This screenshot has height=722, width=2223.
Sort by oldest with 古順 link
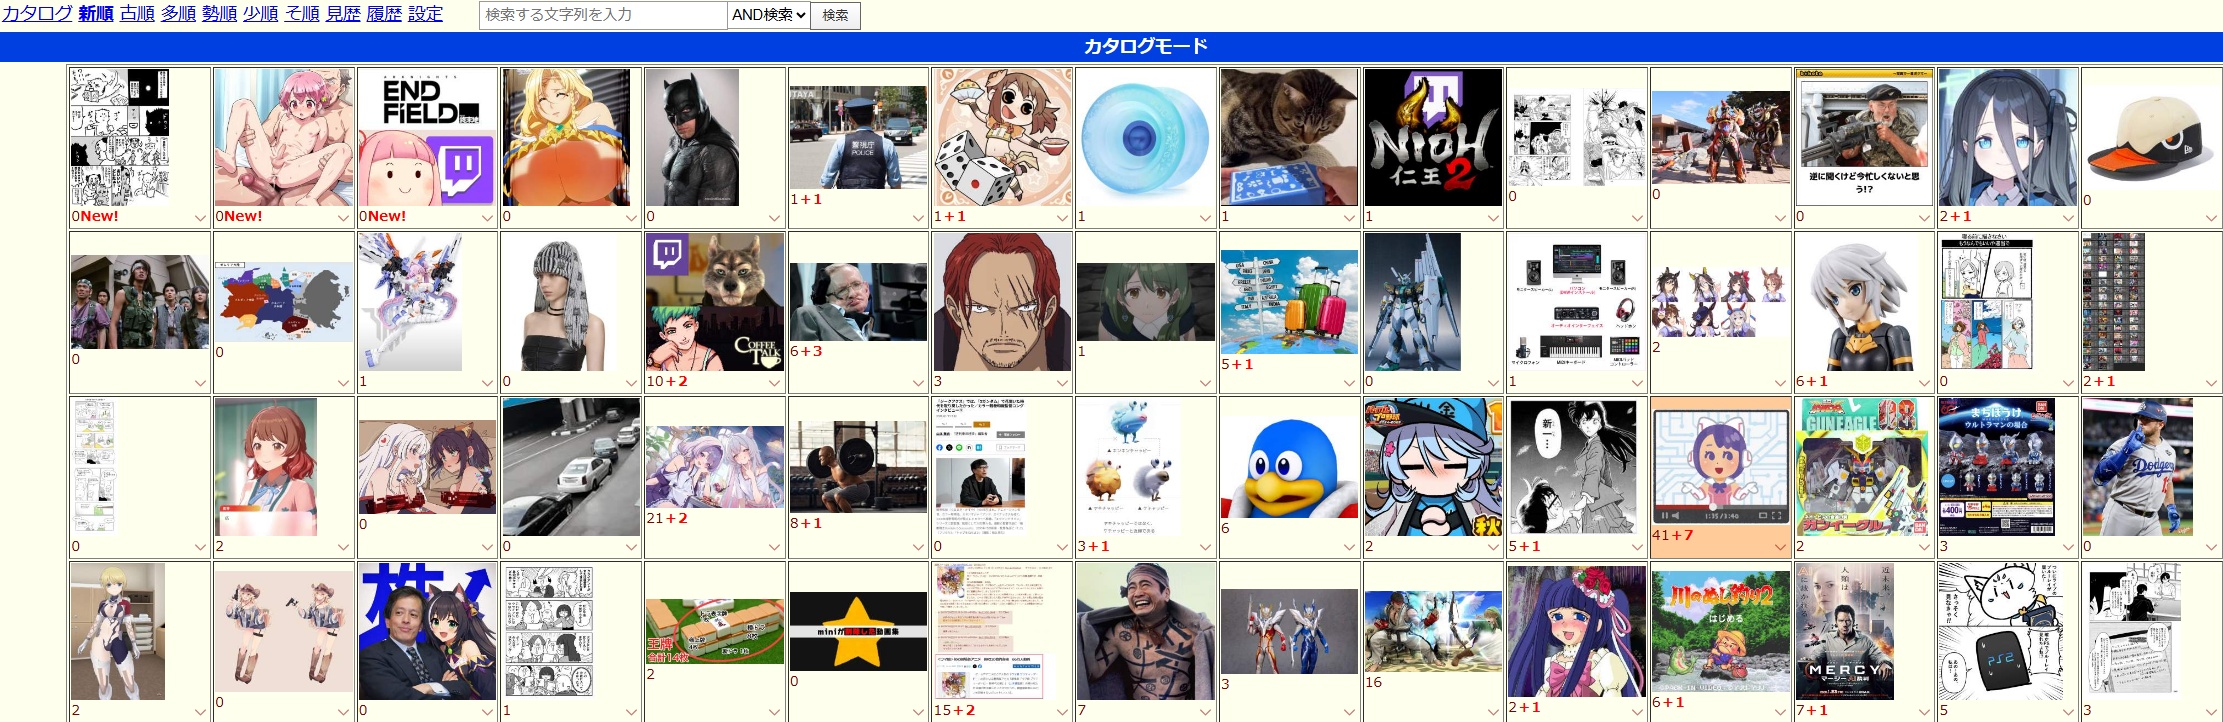(x=137, y=14)
